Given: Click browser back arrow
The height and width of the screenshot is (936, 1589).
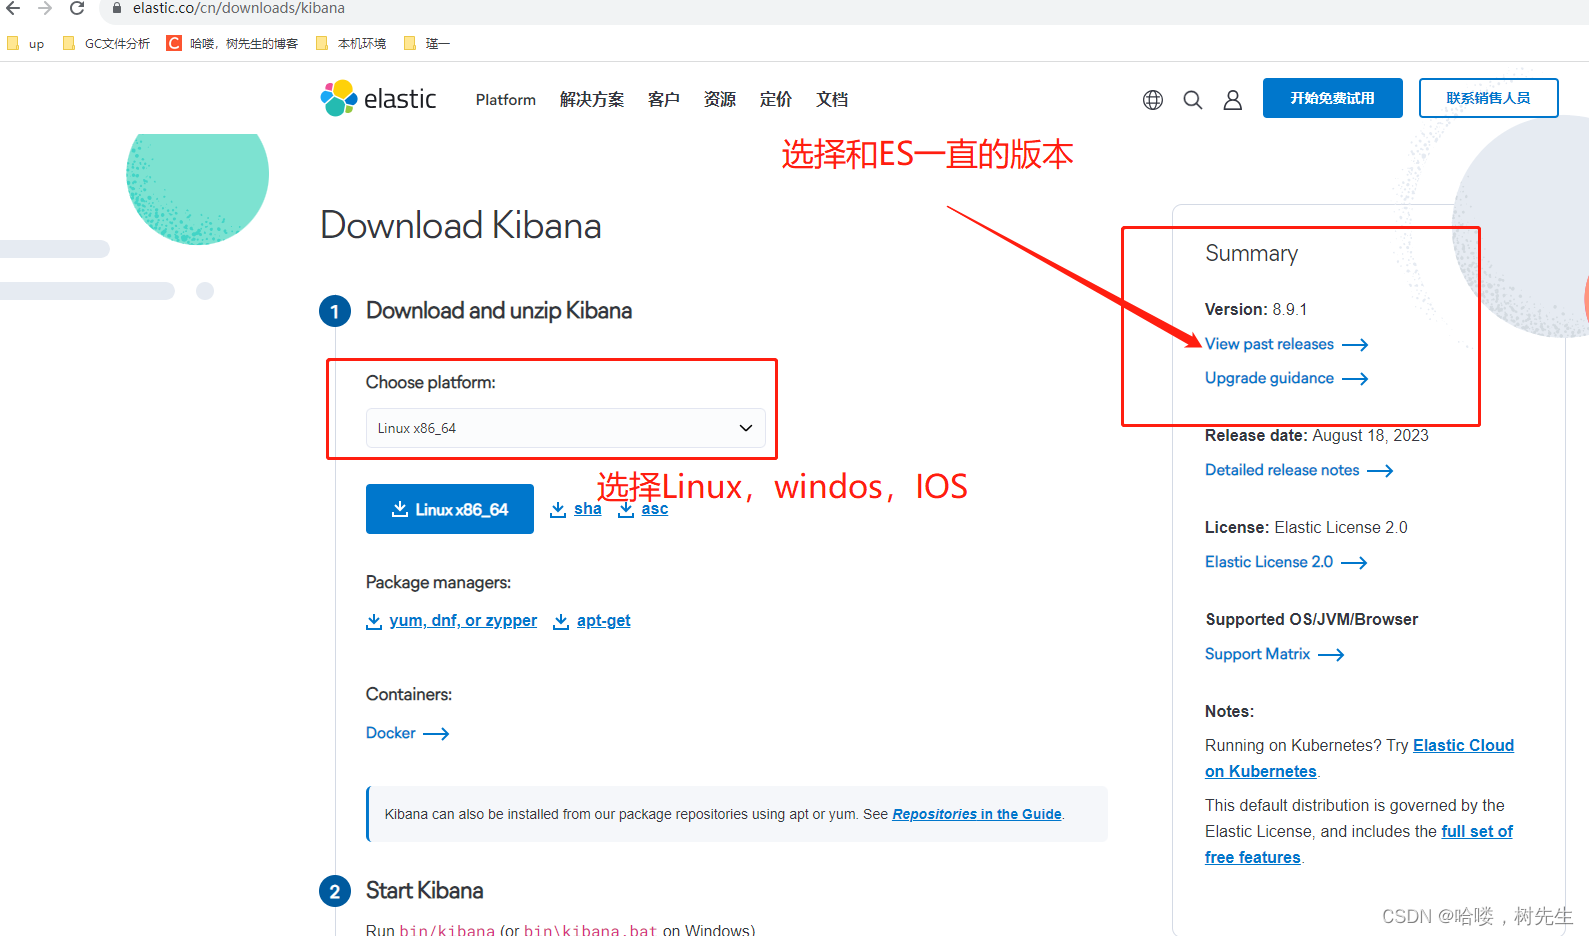Looking at the screenshot, I should [13, 8].
